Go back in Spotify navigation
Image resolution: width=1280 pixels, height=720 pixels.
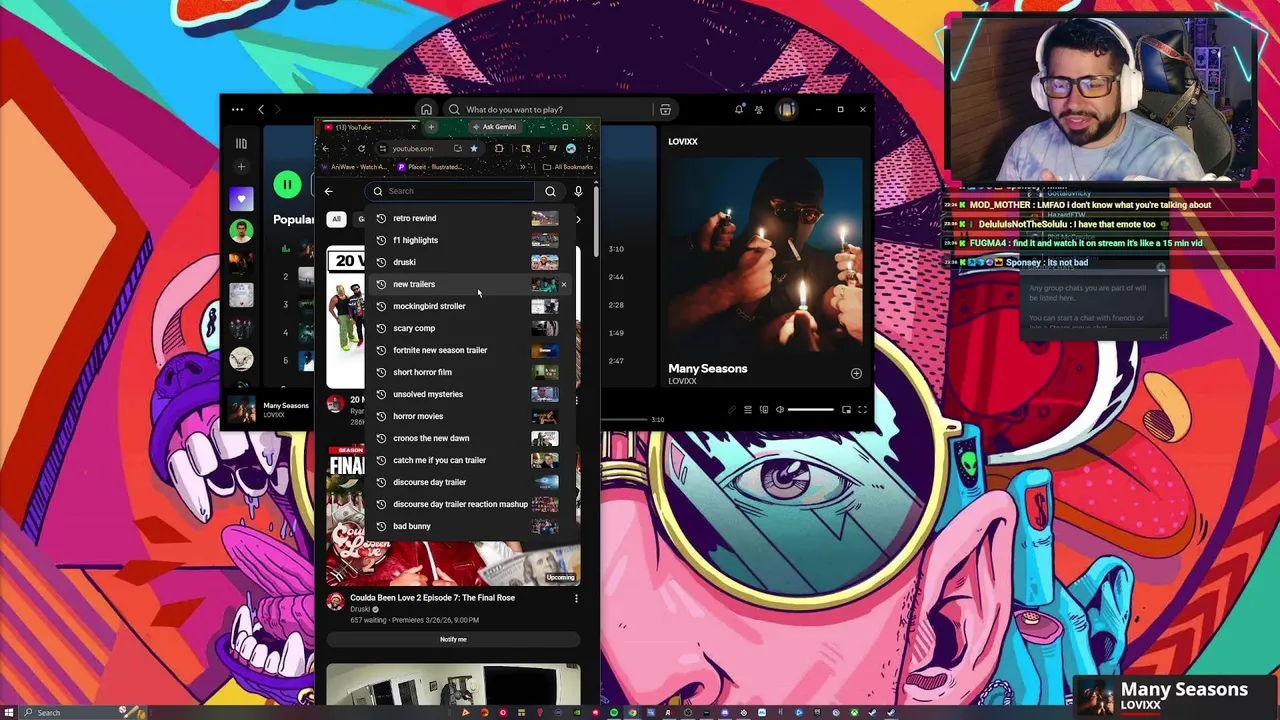point(261,109)
